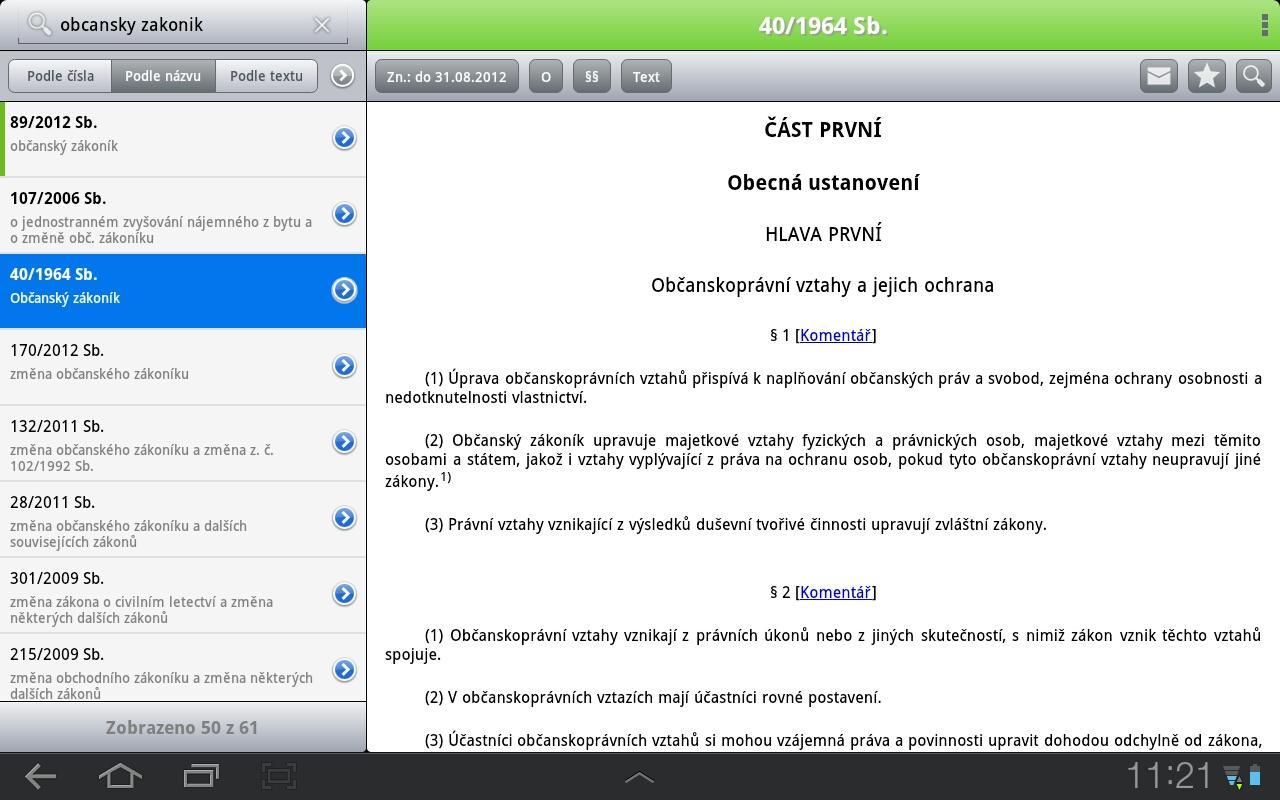Open the overflow menu with three dots
This screenshot has height=800, width=1280.
pos(1264,24)
